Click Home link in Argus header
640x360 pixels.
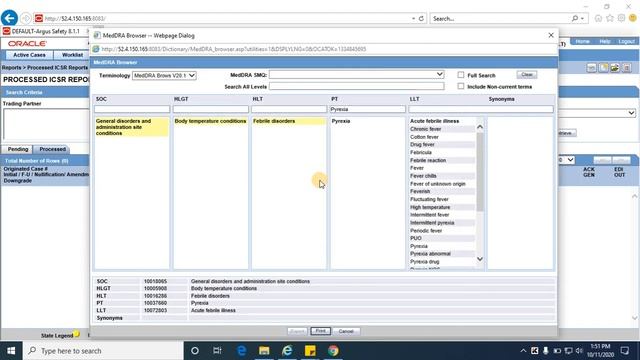point(582,42)
